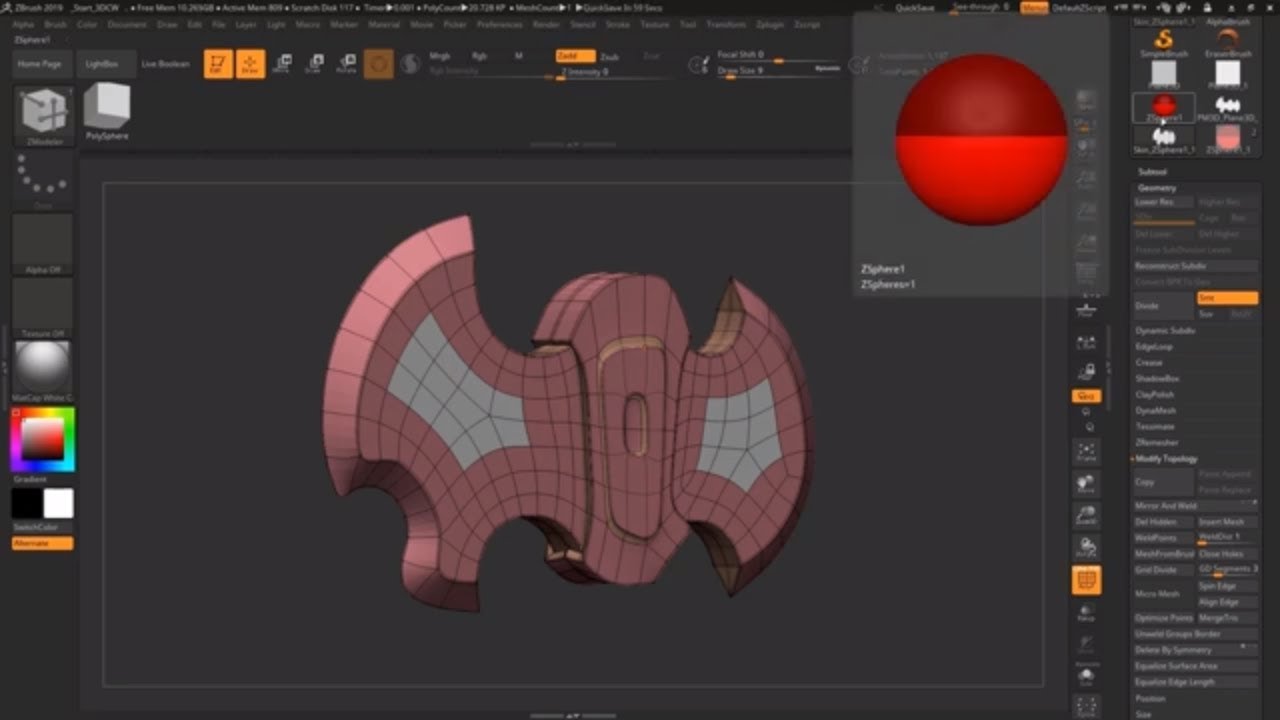Toggle Live Boolean
The height and width of the screenshot is (720, 1280).
tap(165, 64)
